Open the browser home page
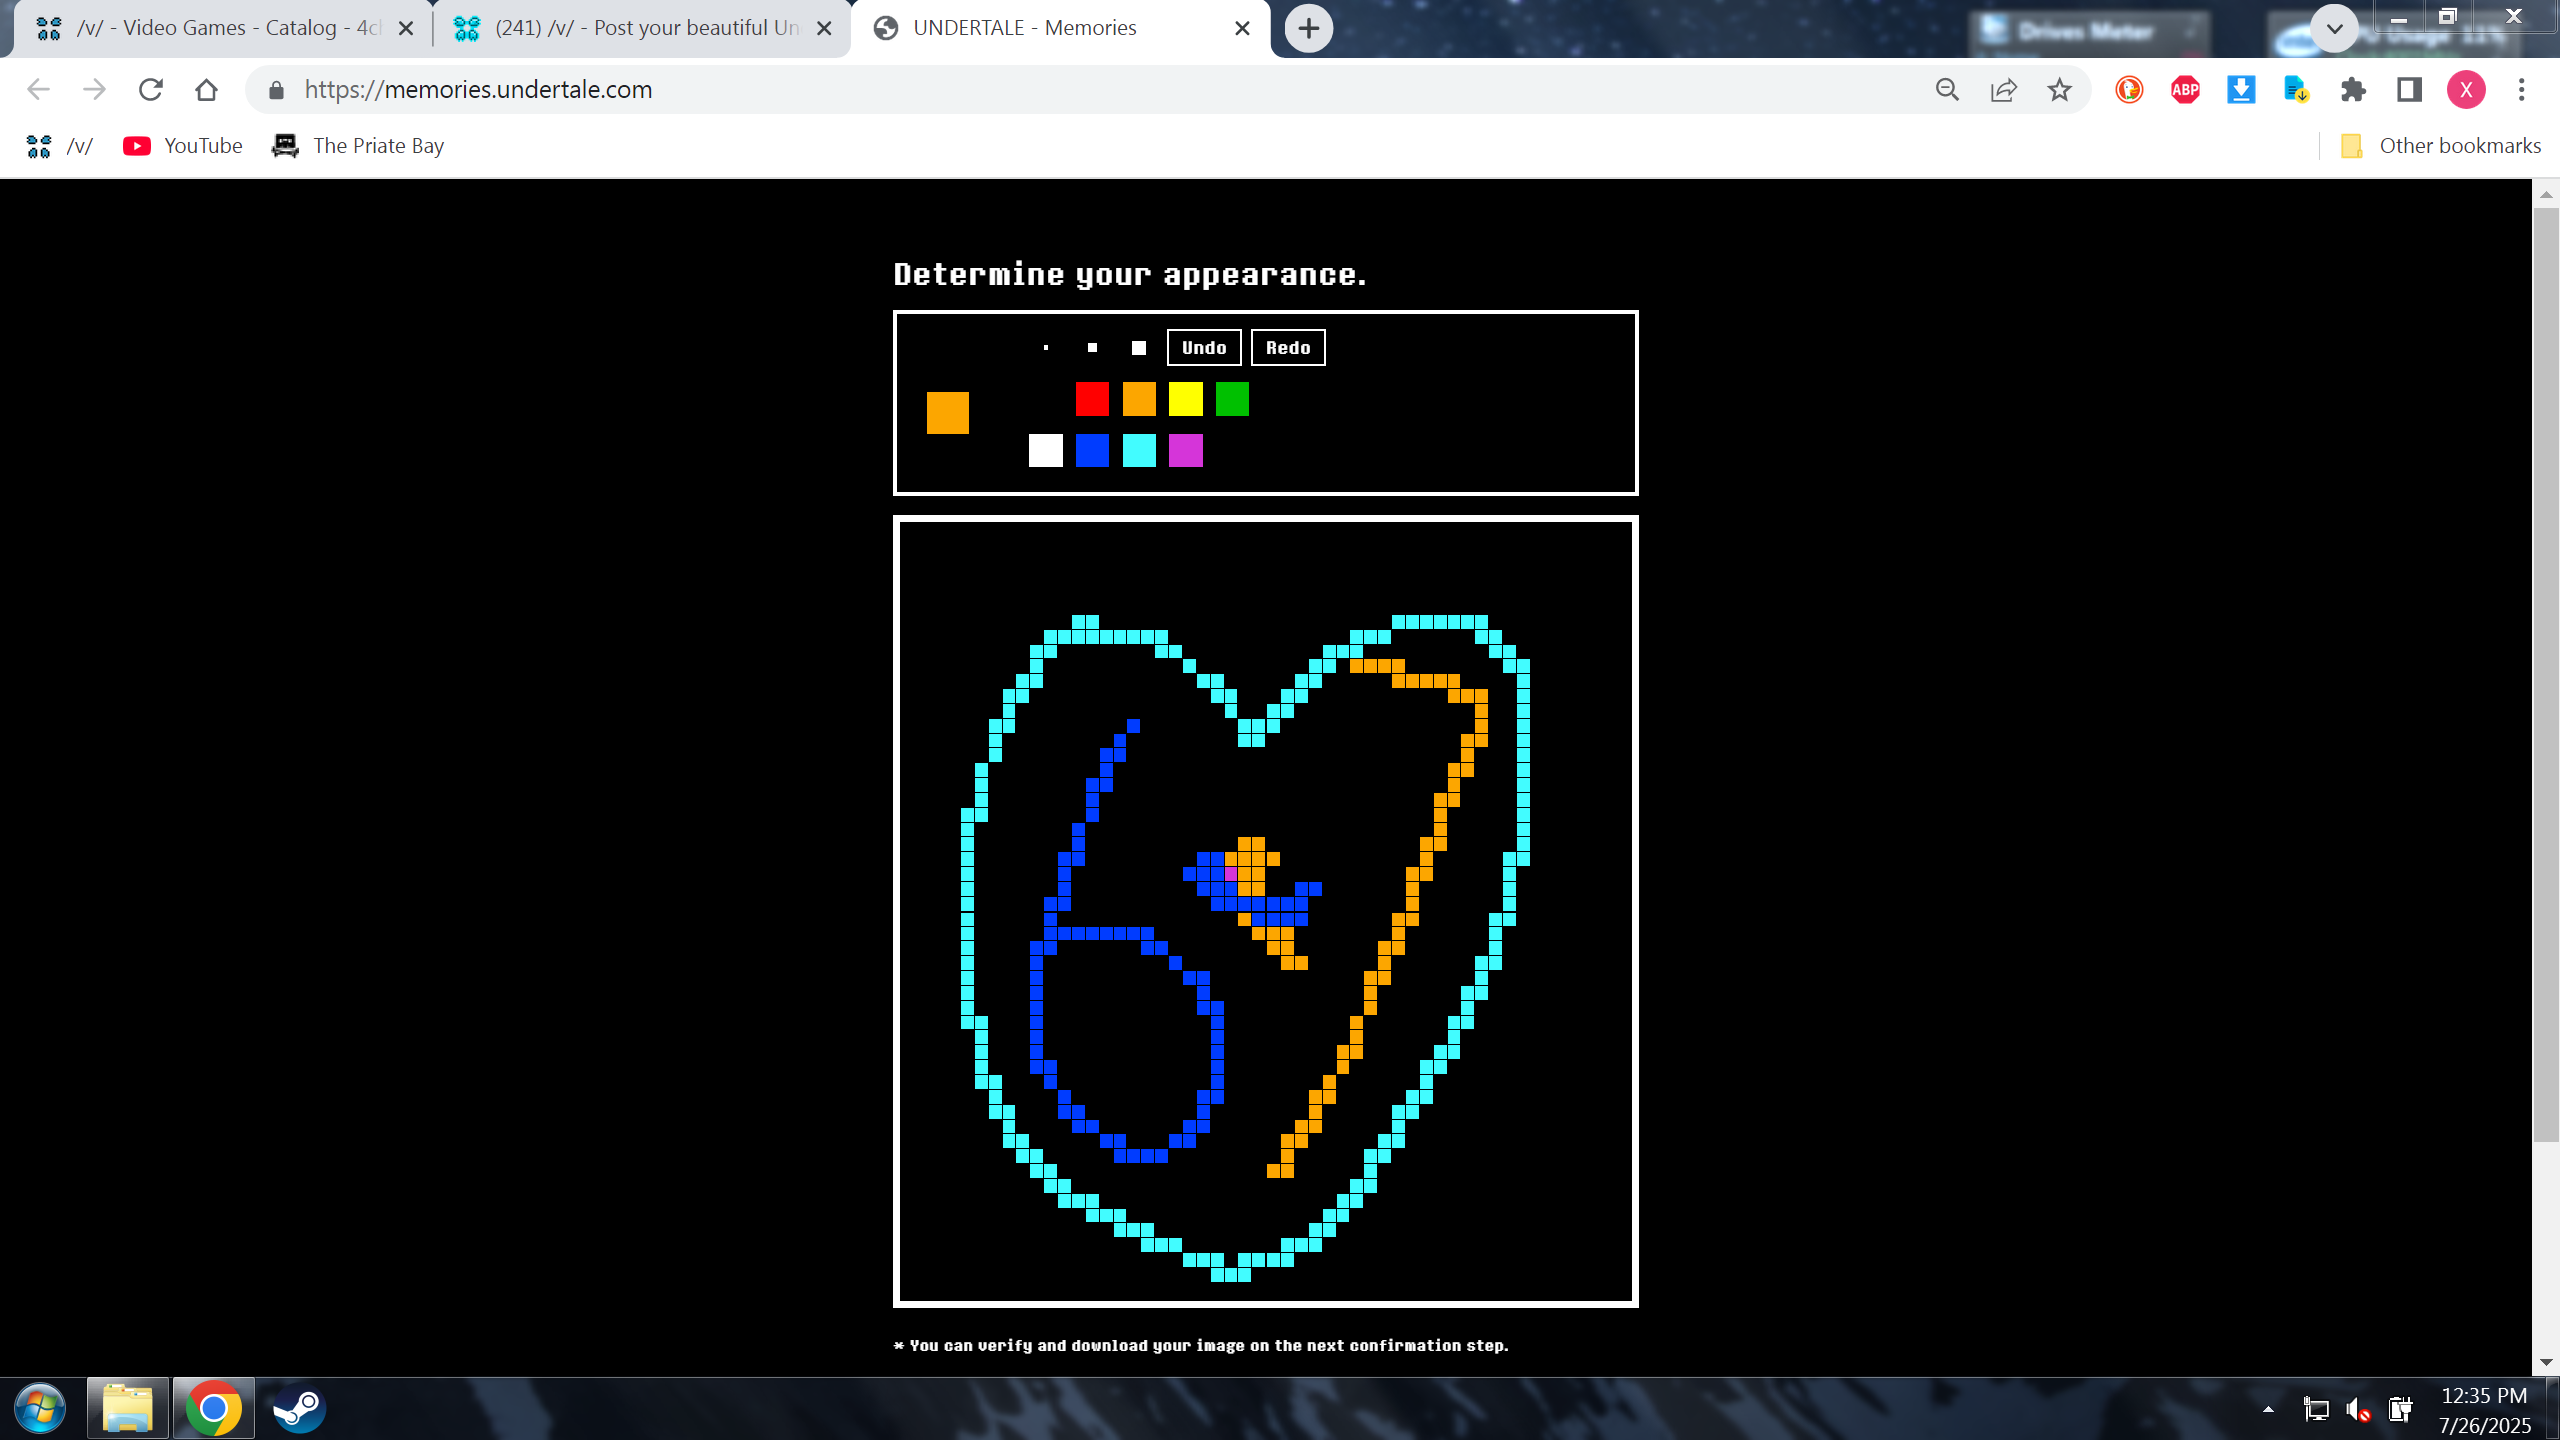2560x1440 pixels. (207, 90)
